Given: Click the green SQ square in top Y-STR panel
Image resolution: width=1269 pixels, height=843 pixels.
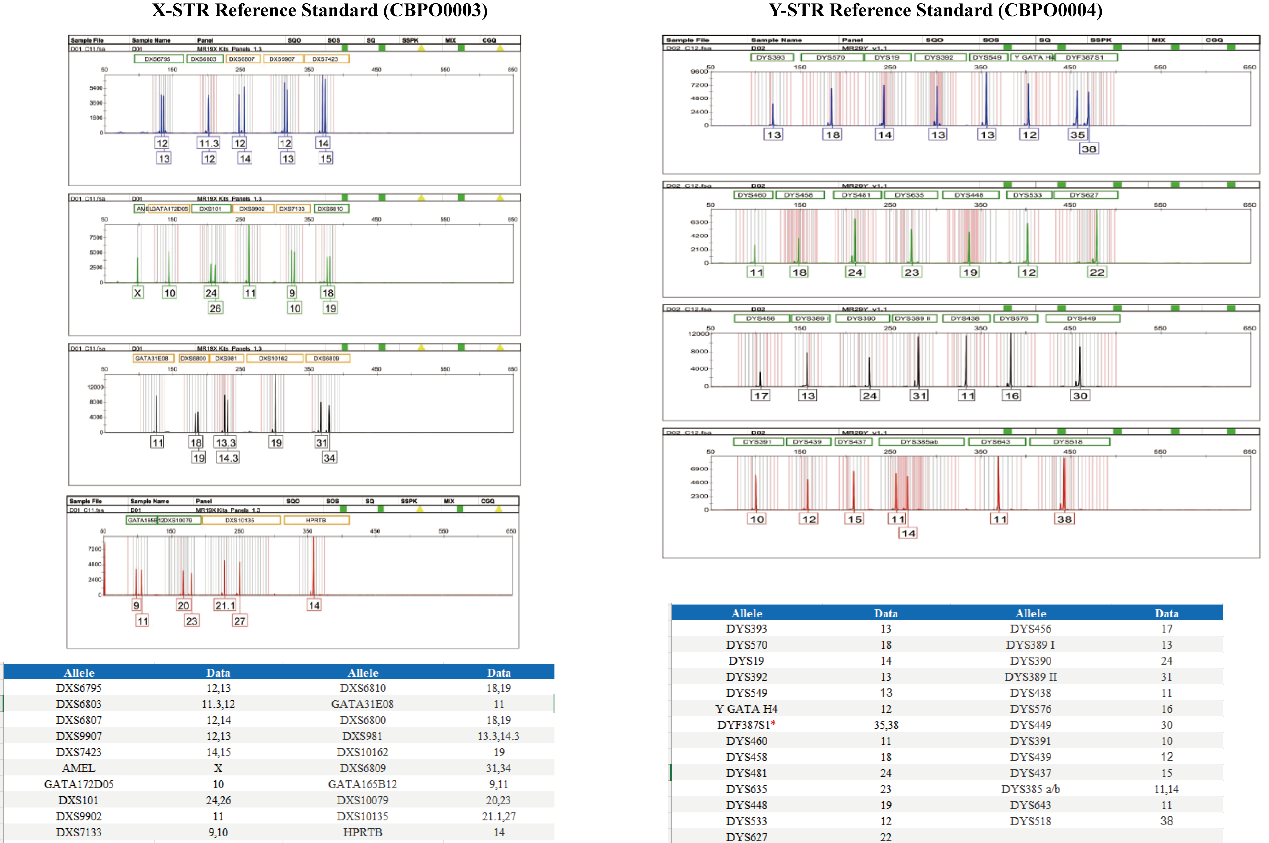Looking at the screenshot, I should tap(1061, 47).
